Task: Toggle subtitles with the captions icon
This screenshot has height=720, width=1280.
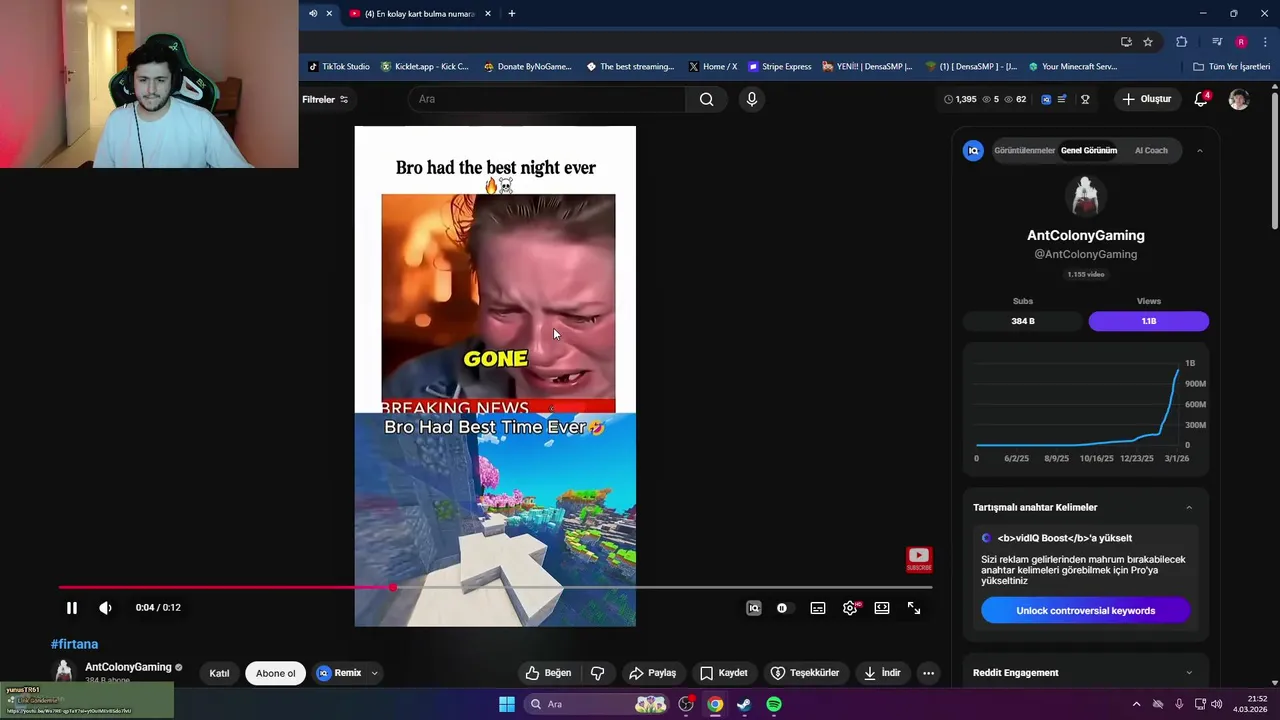Action: (818, 608)
